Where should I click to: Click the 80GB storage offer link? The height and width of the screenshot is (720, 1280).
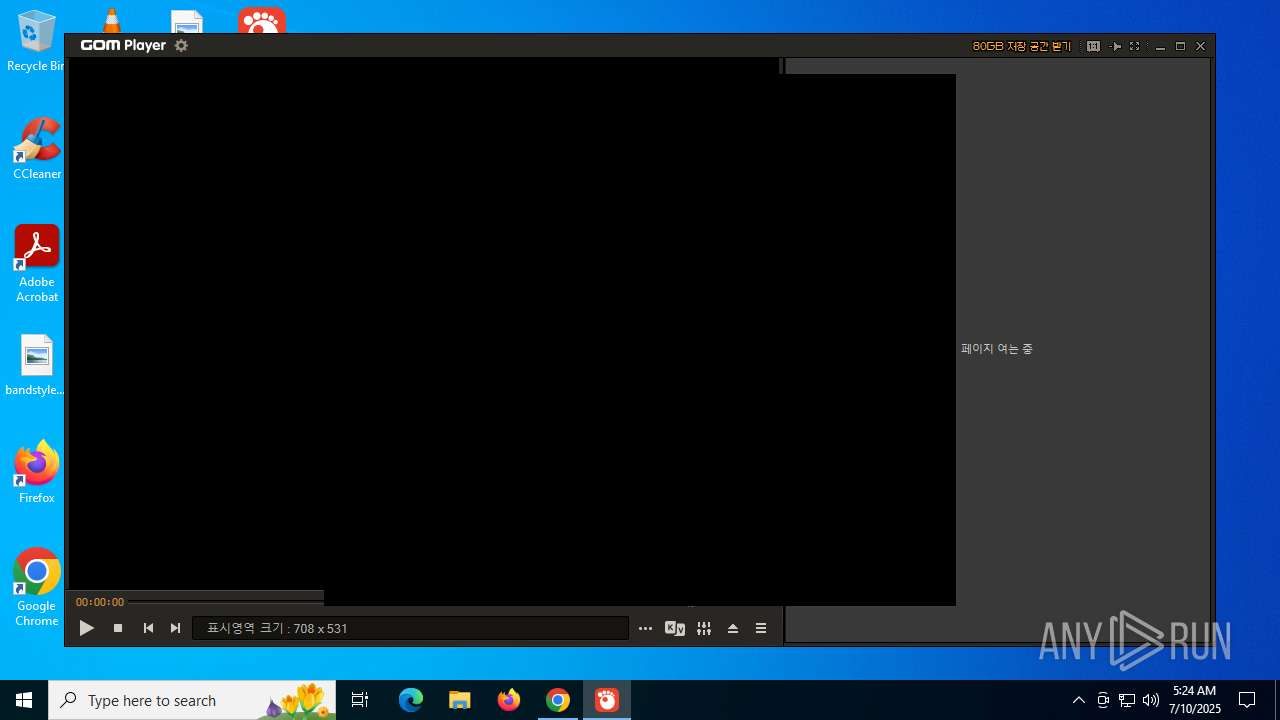pos(1022,46)
